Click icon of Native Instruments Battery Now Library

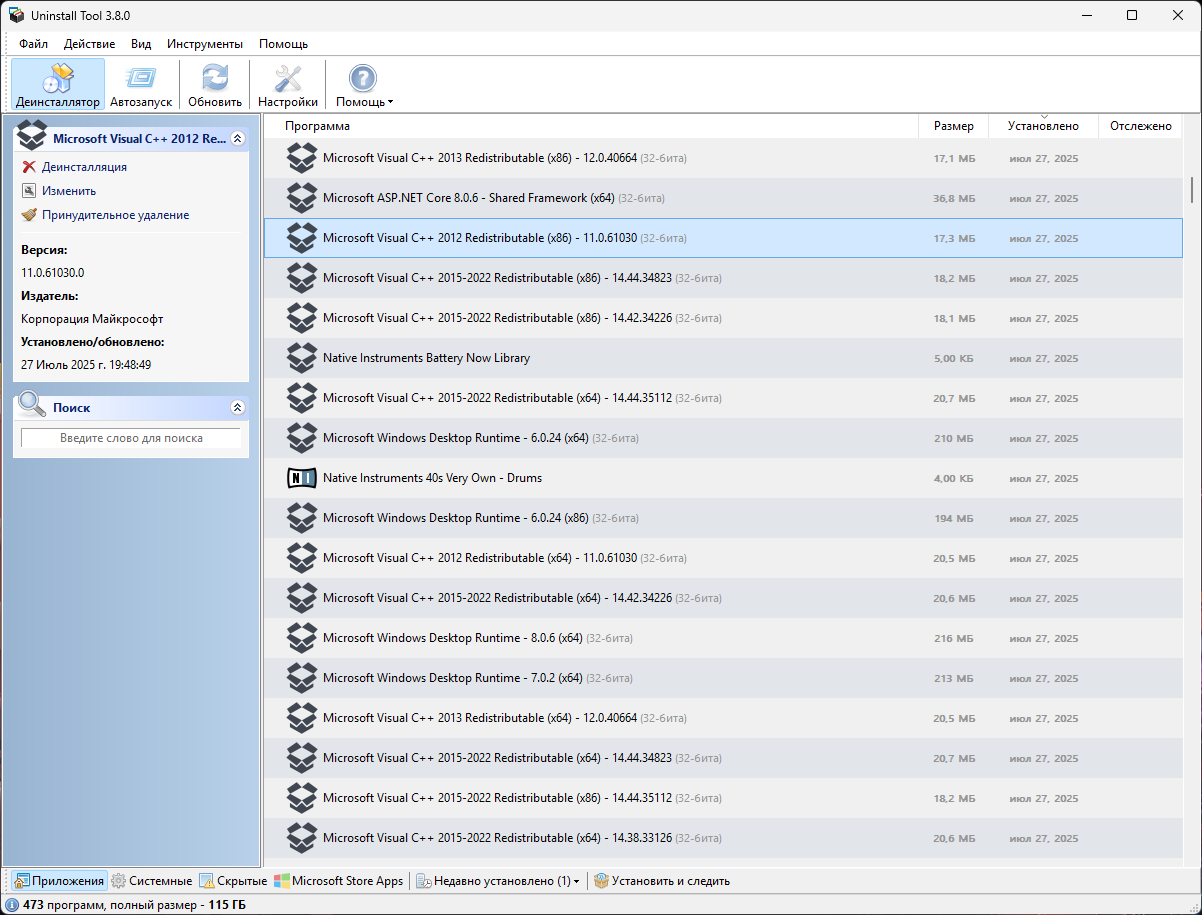point(301,358)
